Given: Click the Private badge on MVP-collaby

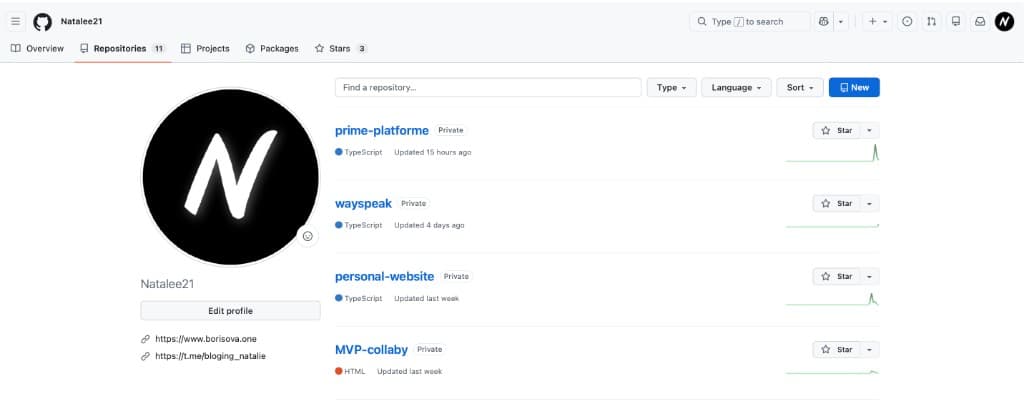Looking at the screenshot, I should (430, 350).
